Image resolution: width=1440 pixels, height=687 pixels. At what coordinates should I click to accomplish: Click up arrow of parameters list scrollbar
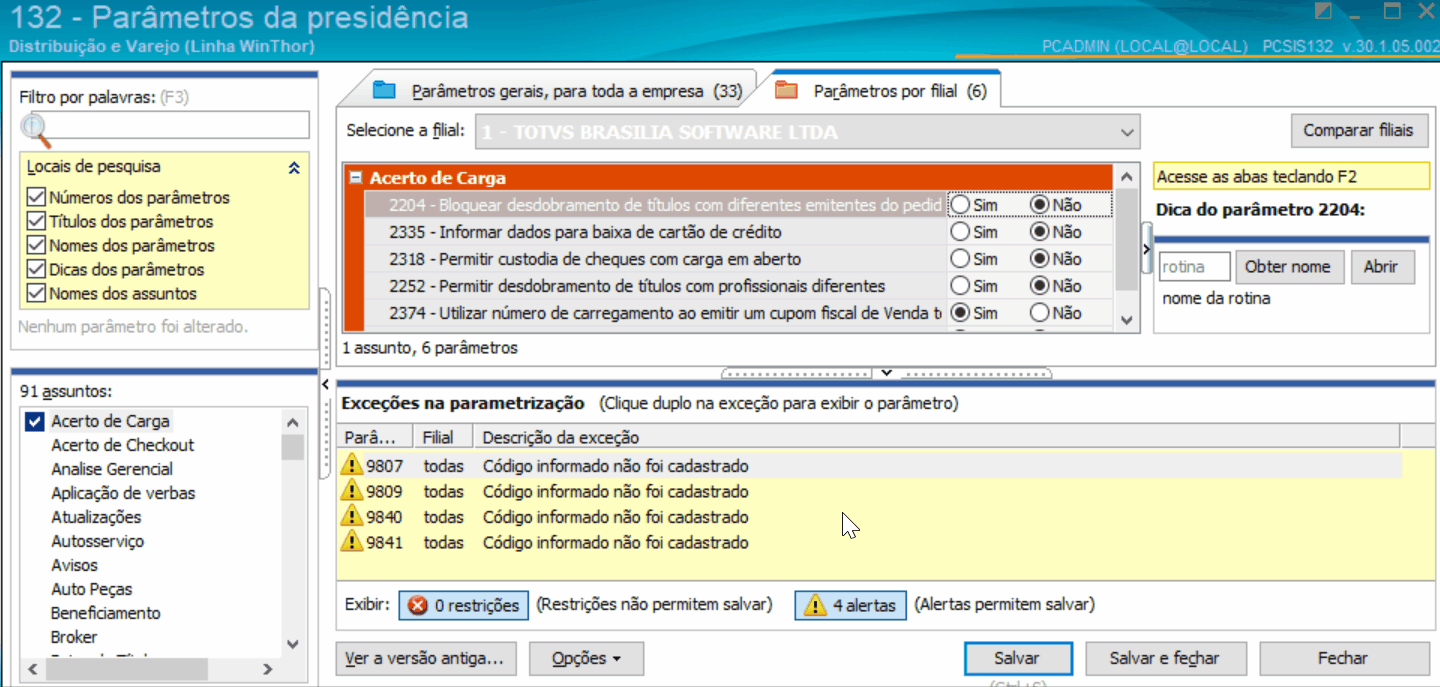tap(1126, 177)
